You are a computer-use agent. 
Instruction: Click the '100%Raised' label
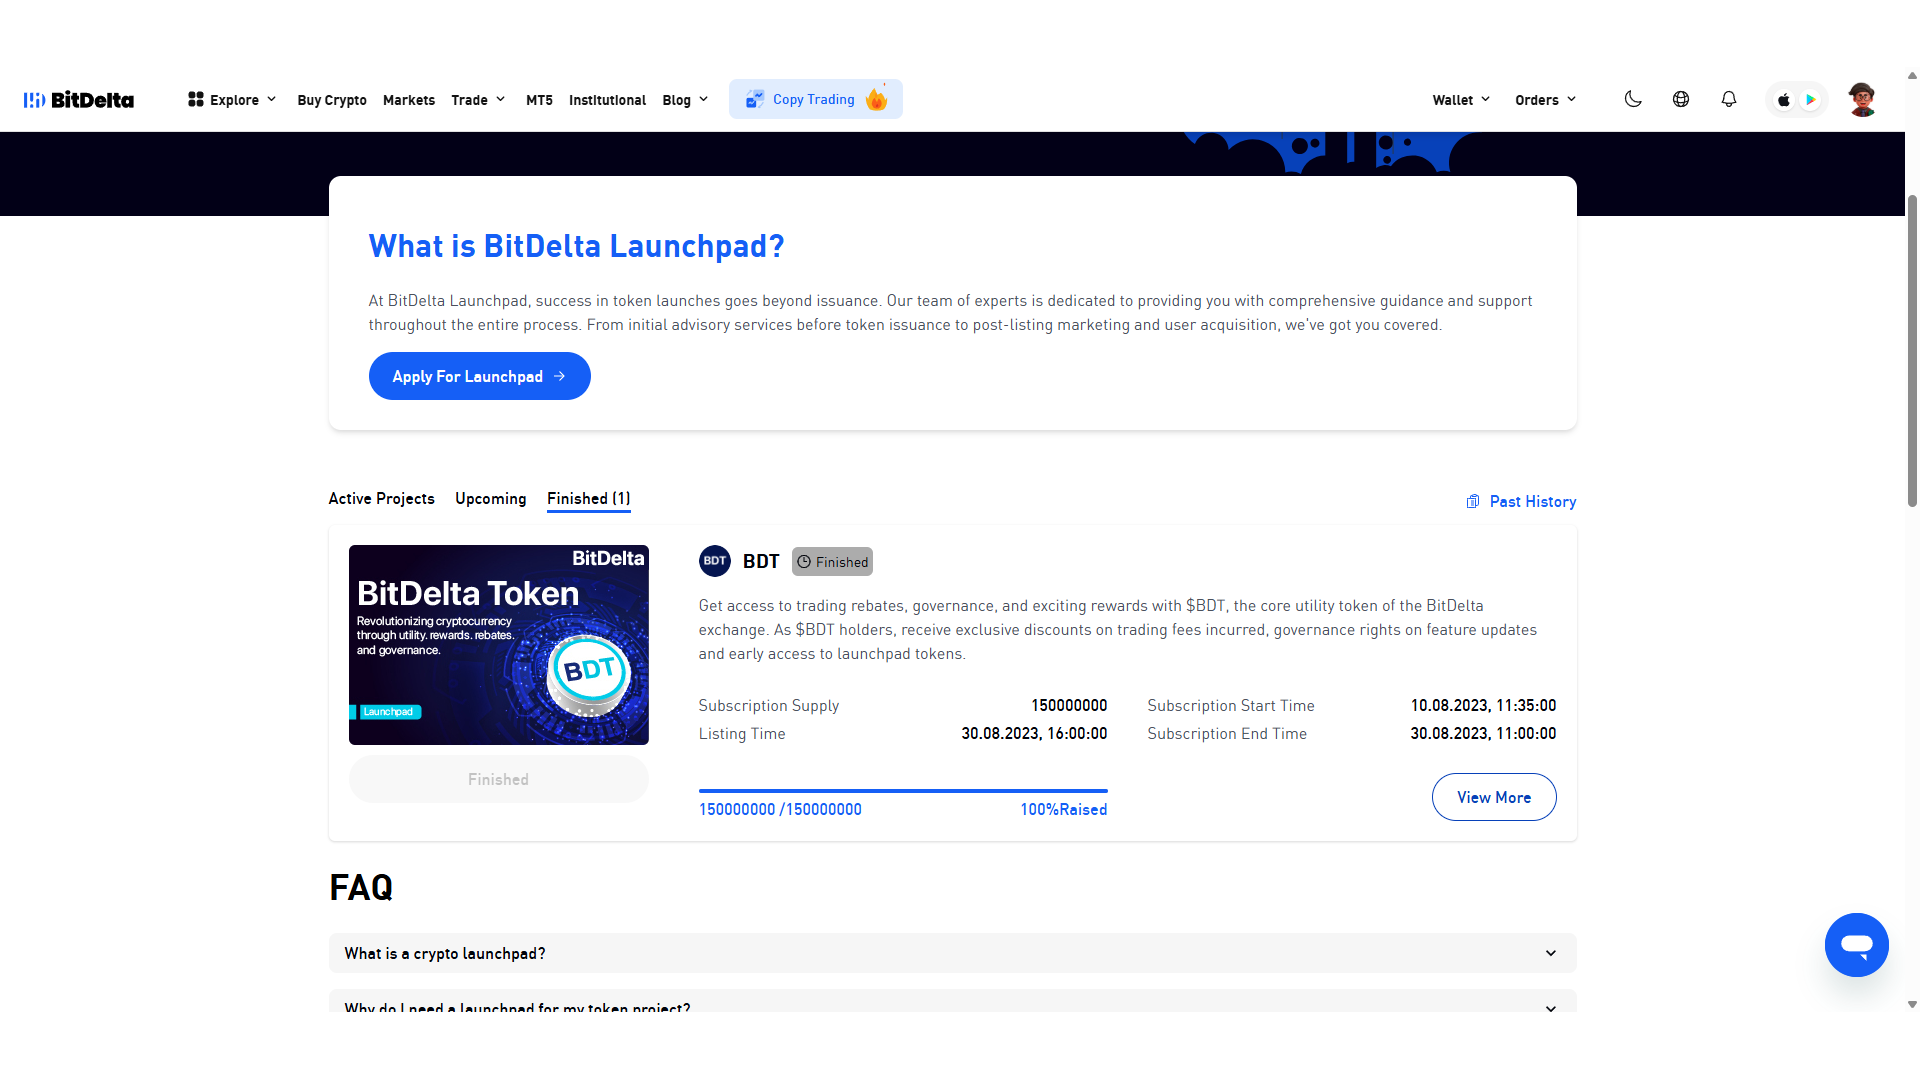(1064, 809)
